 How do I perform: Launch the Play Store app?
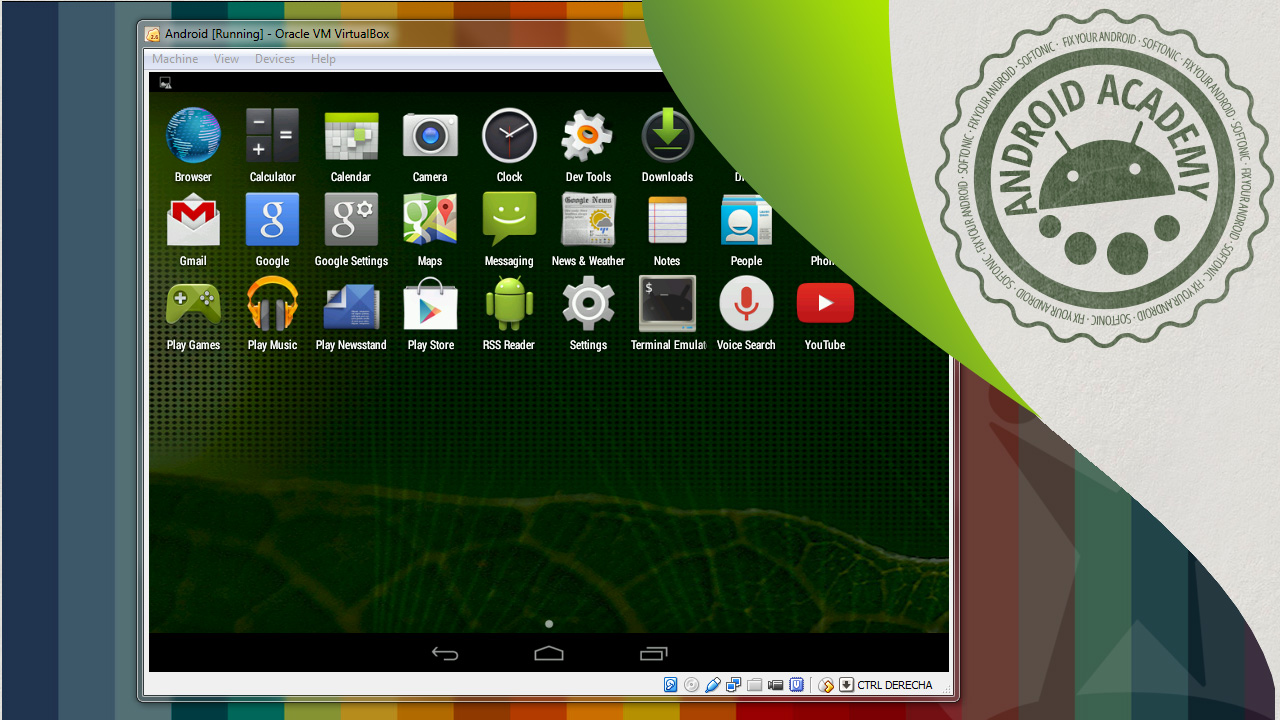point(430,305)
